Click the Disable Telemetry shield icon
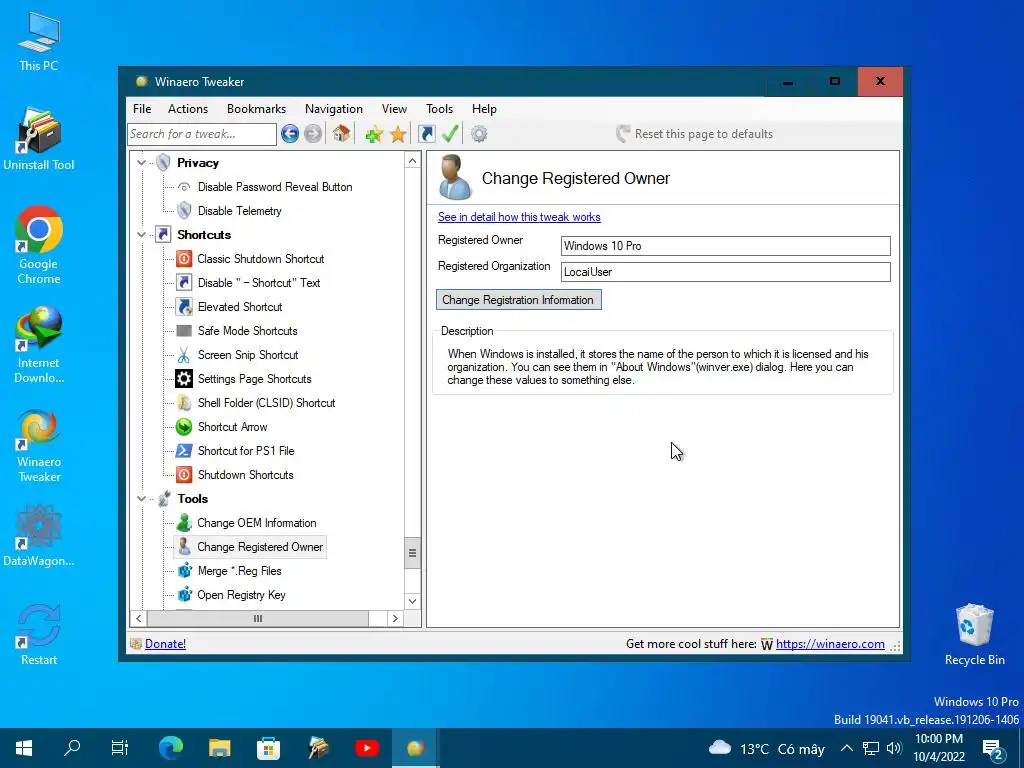Viewport: 1024px width, 768px height. click(x=184, y=210)
